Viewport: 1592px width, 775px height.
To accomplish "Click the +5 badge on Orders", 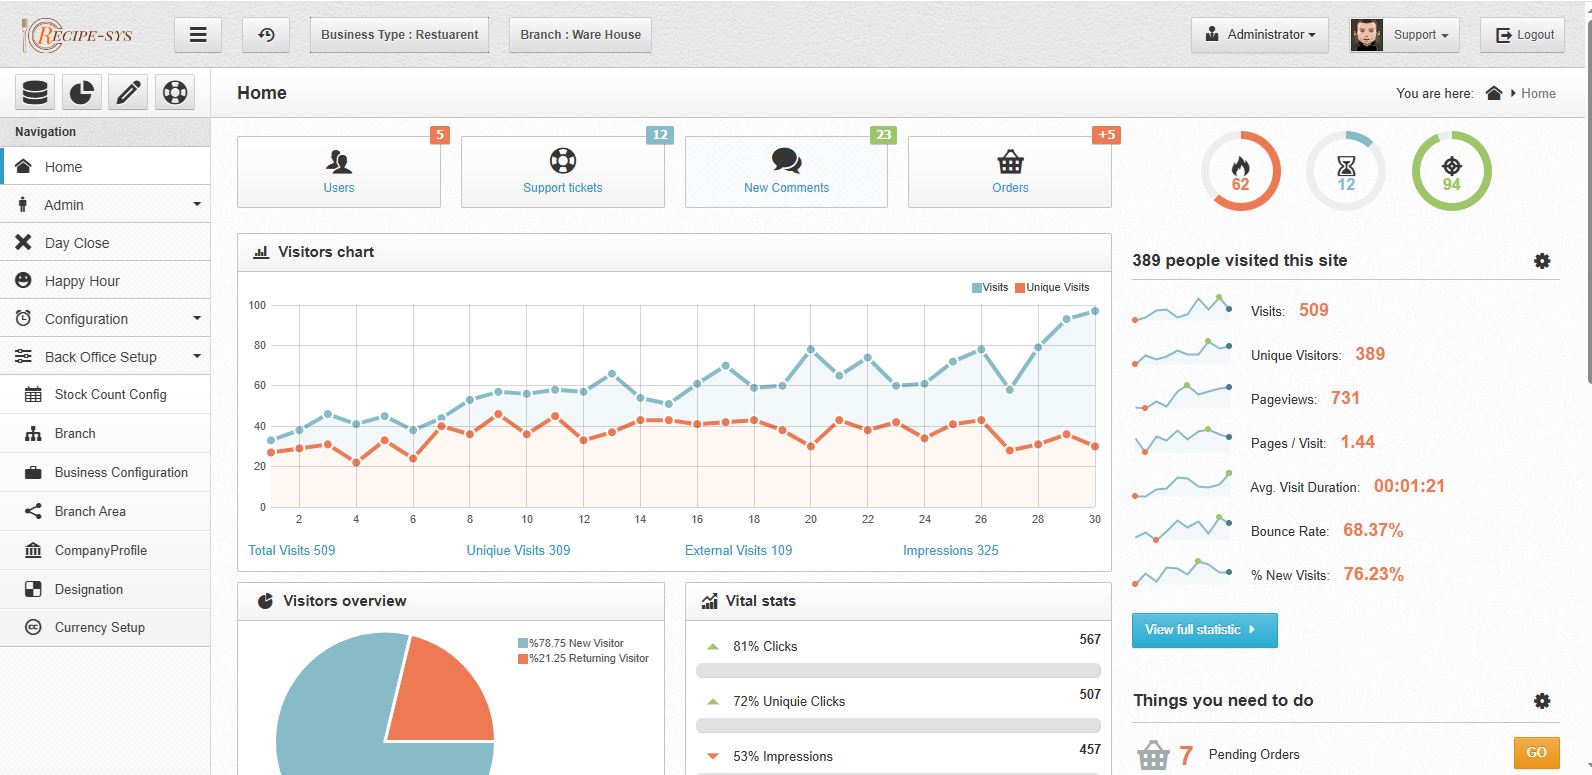I will point(1106,135).
